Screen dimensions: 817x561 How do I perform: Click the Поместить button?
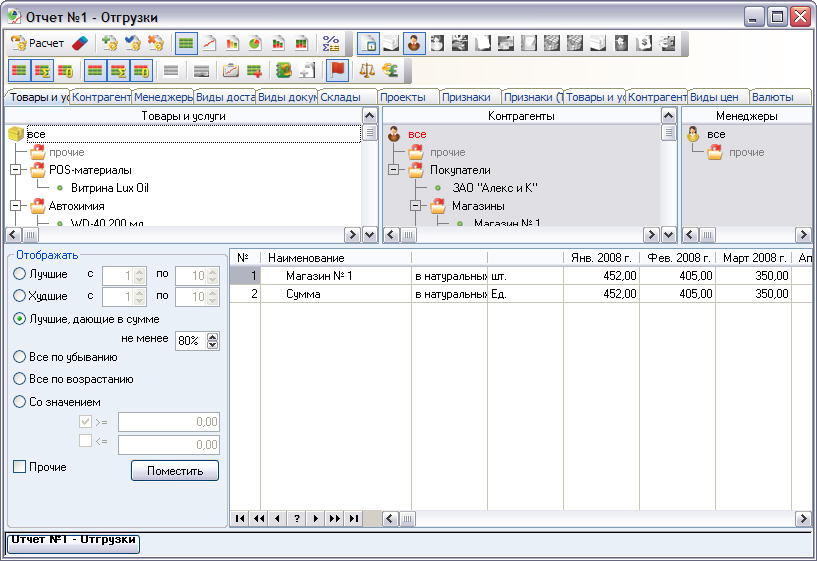point(175,471)
